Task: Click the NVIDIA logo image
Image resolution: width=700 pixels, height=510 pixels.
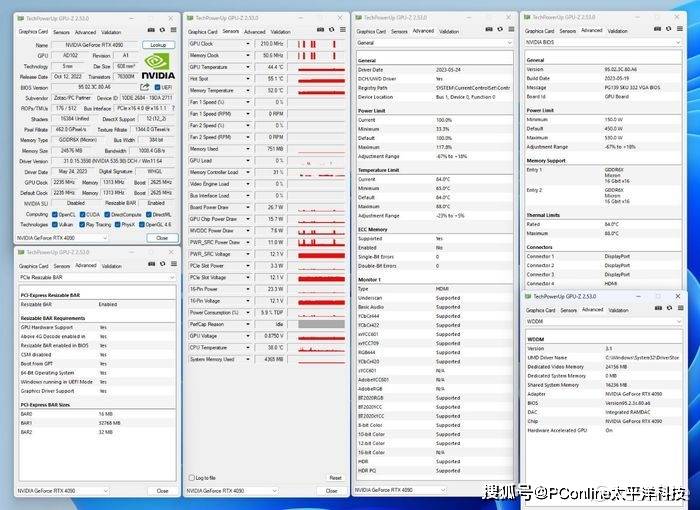Action: (158, 67)
